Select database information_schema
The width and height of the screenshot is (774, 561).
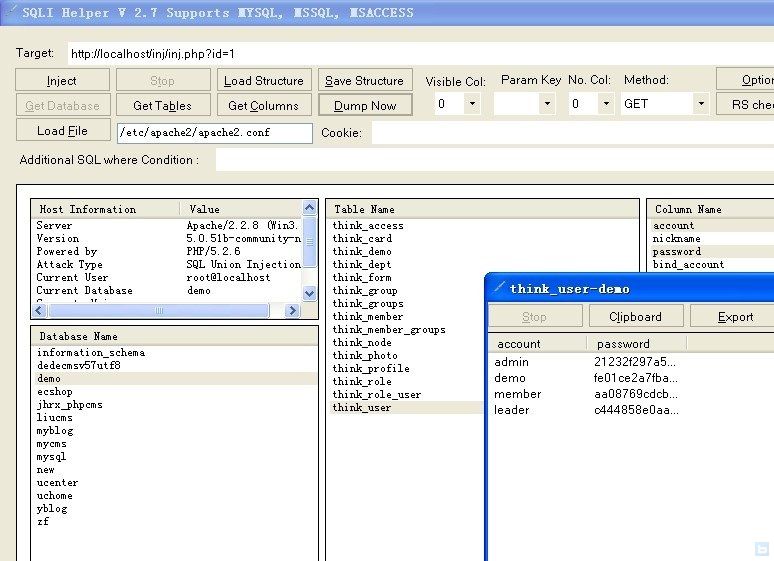tap(91, 353)
